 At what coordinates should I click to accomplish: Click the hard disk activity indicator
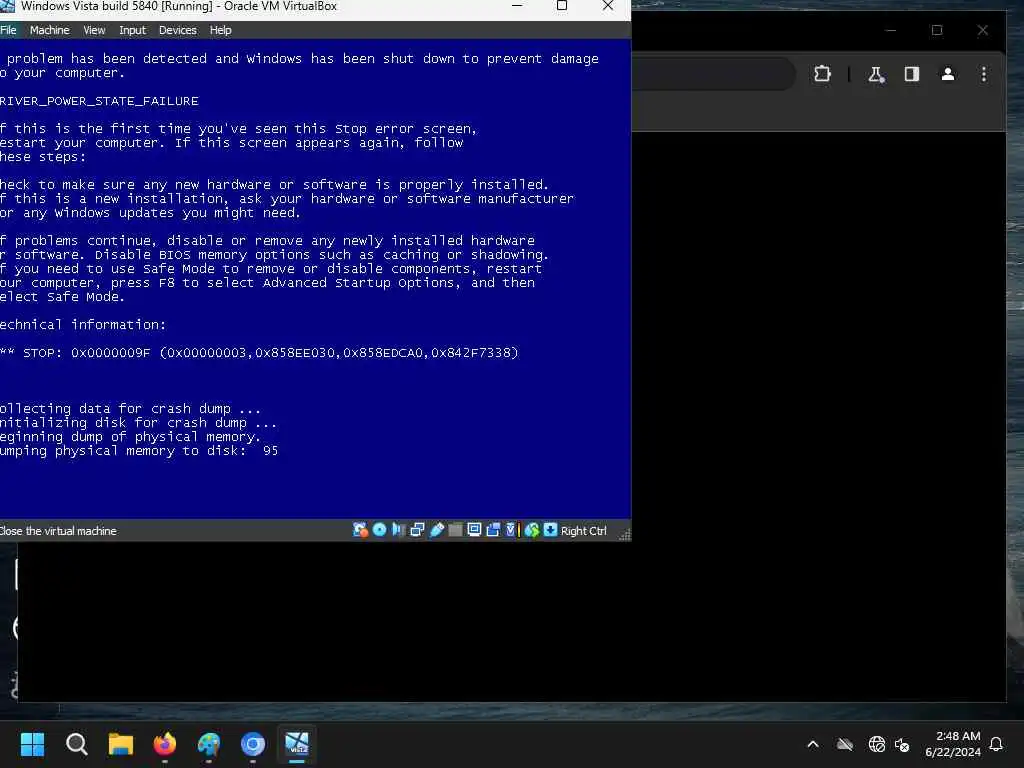[x=360, y=530]
